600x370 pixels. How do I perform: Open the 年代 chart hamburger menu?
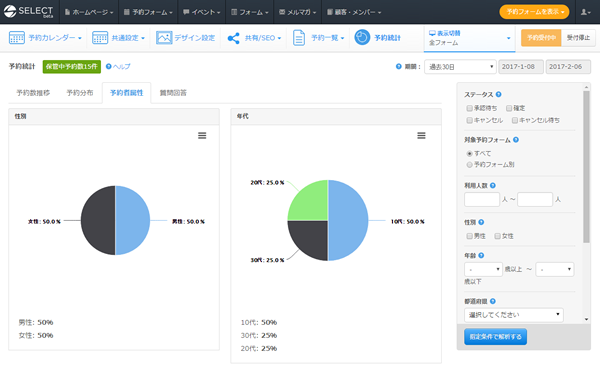coord(421,135)
